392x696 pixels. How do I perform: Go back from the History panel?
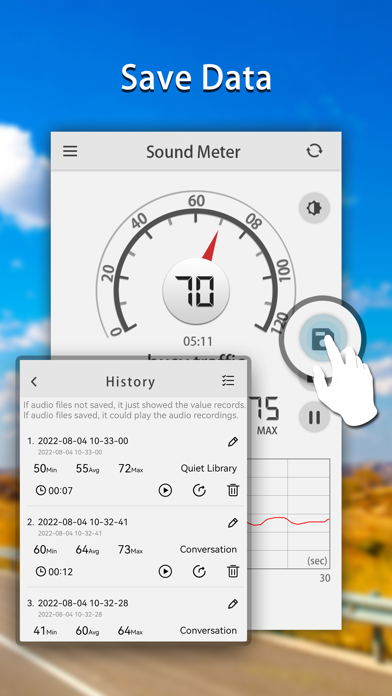coord(34,382)
